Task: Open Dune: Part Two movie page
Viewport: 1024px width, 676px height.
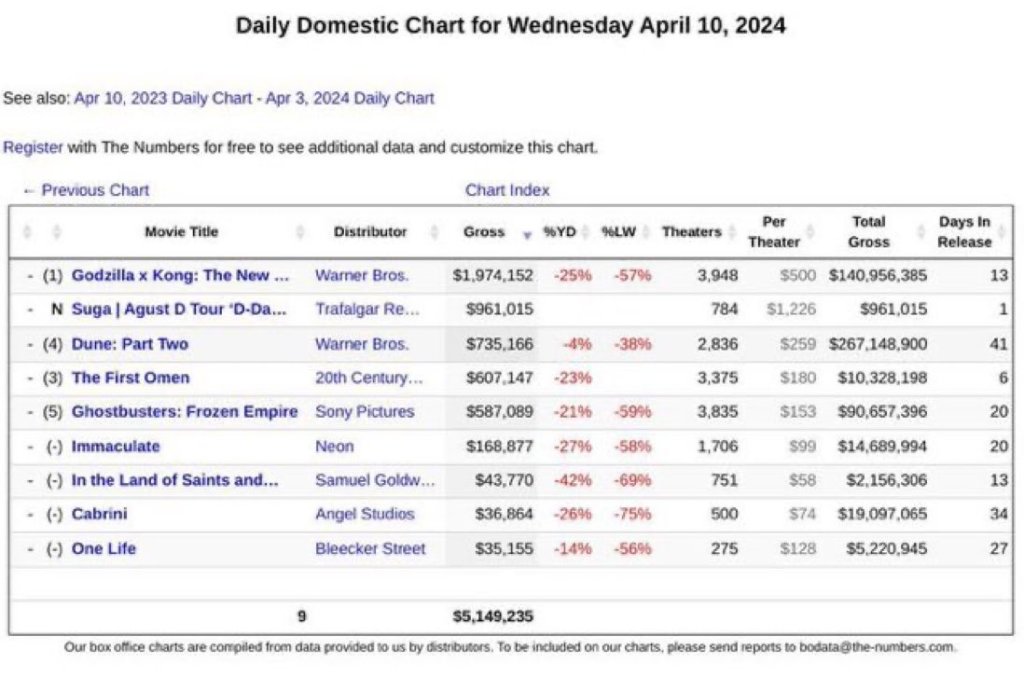Action: pos(130,344)
